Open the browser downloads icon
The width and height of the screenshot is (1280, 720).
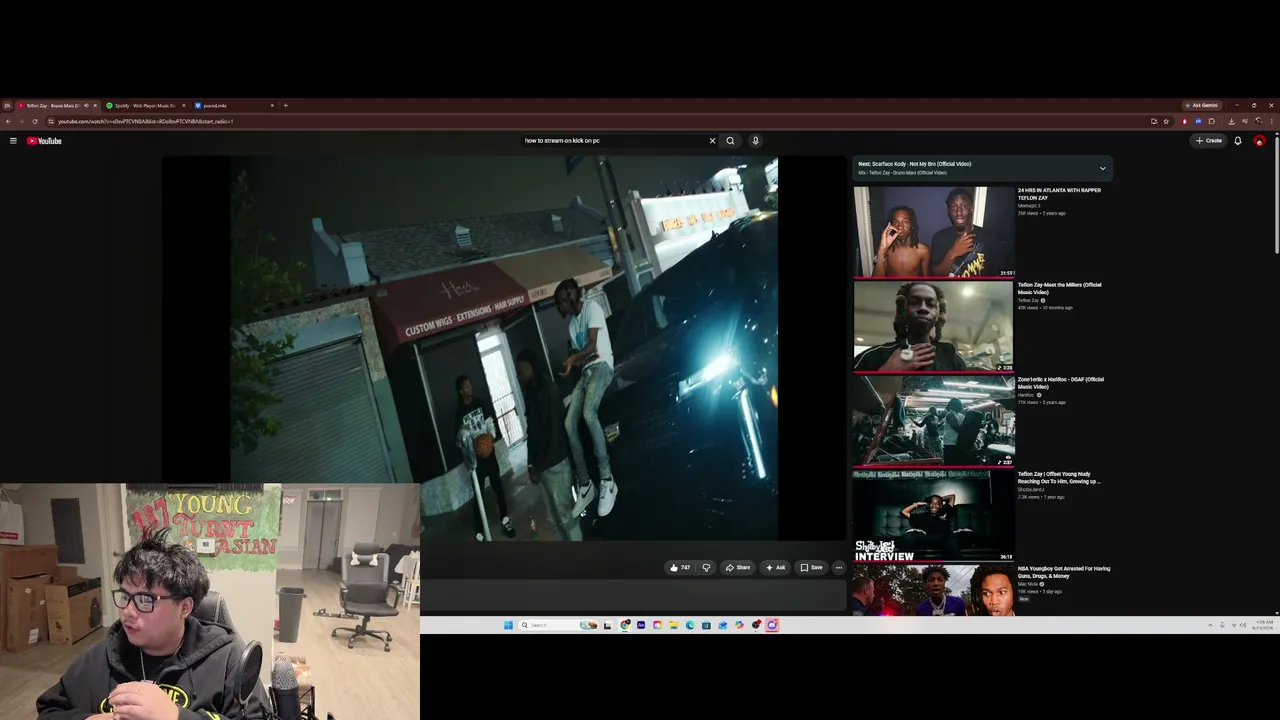coord(1231,121)
